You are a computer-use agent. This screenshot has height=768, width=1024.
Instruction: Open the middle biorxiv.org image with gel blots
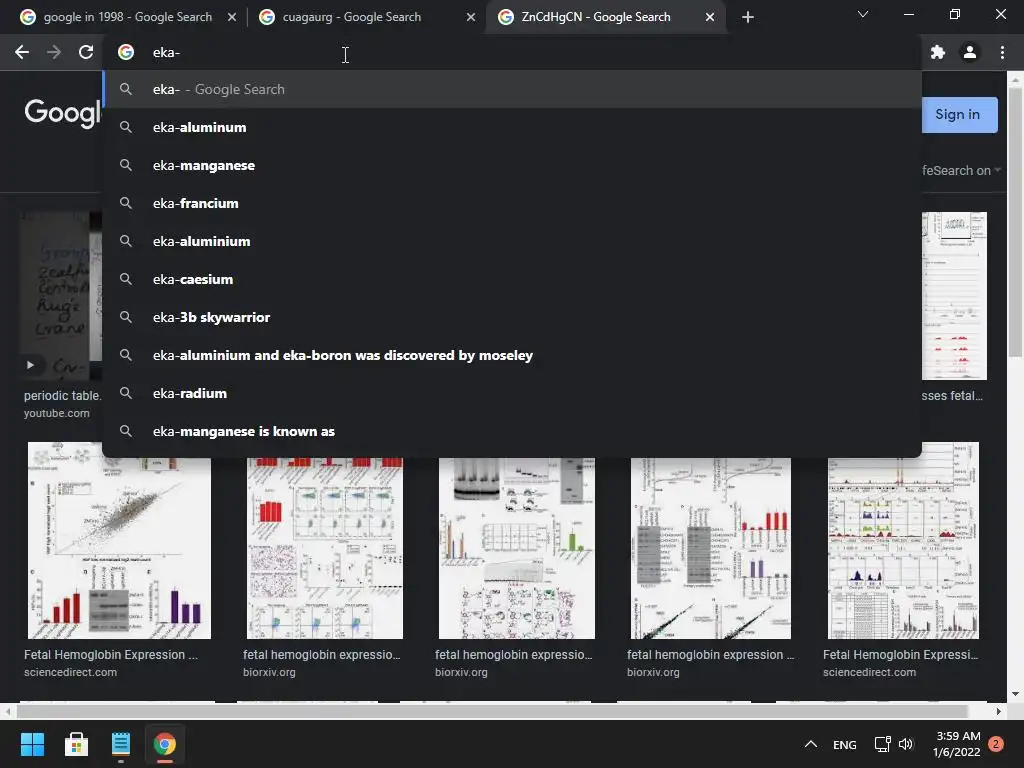click(x=517, y=548)
